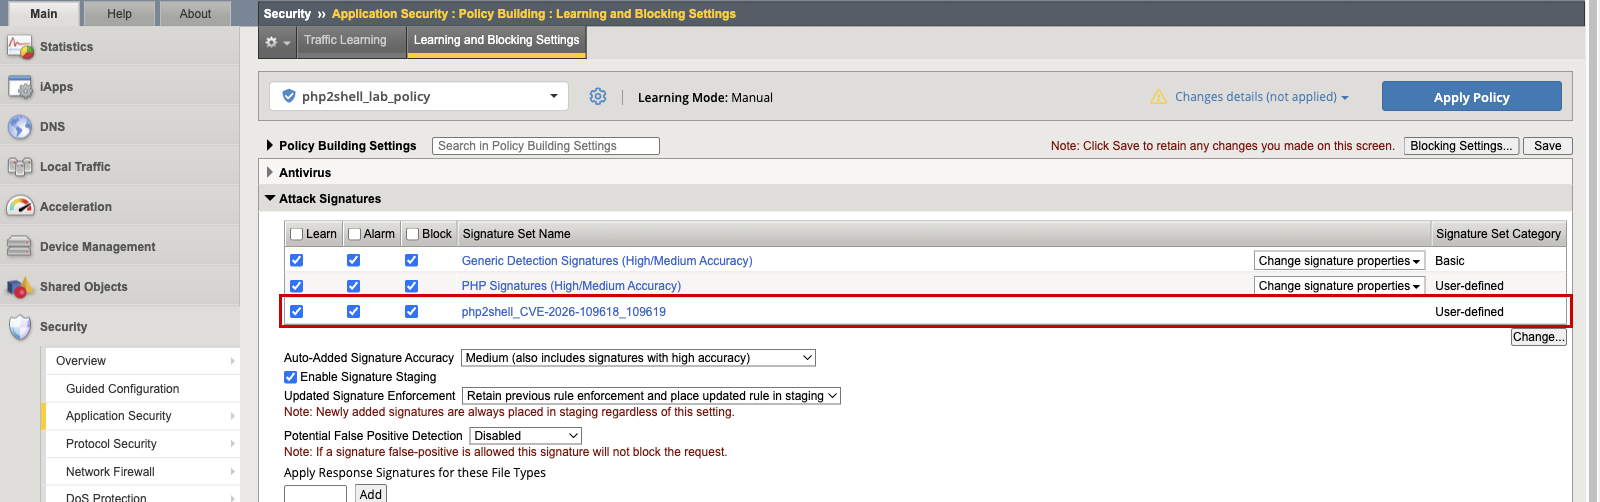Click the DNS globe icon
1600x502 pixels.
coord(20,127)
